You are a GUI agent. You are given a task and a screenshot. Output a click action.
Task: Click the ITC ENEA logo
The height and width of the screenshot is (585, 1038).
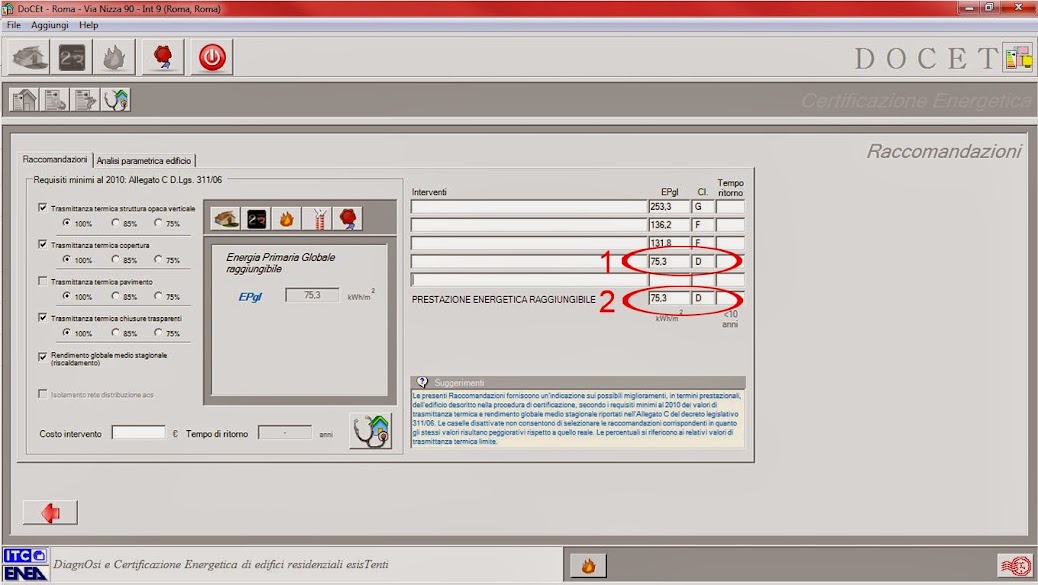pyautogui.click(x=25, y=564)
